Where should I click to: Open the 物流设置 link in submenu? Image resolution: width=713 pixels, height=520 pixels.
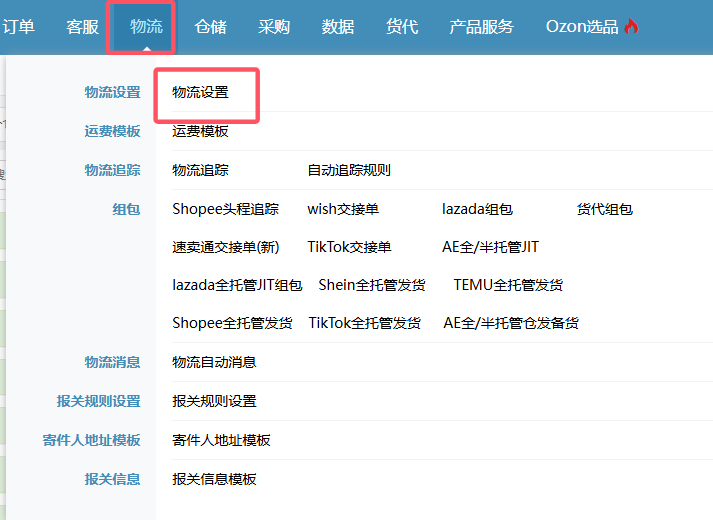[201, 92]
